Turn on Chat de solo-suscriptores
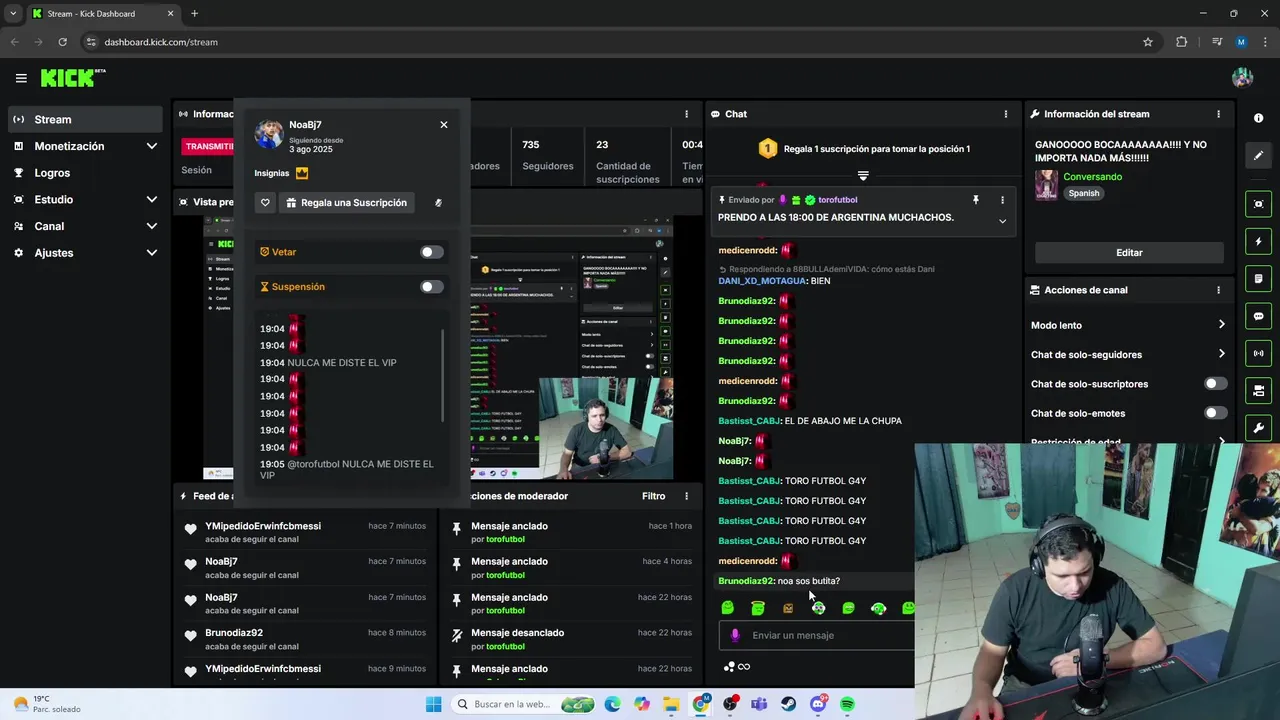This screenshot has height=720, width=1280. (x=1215, y=384)
